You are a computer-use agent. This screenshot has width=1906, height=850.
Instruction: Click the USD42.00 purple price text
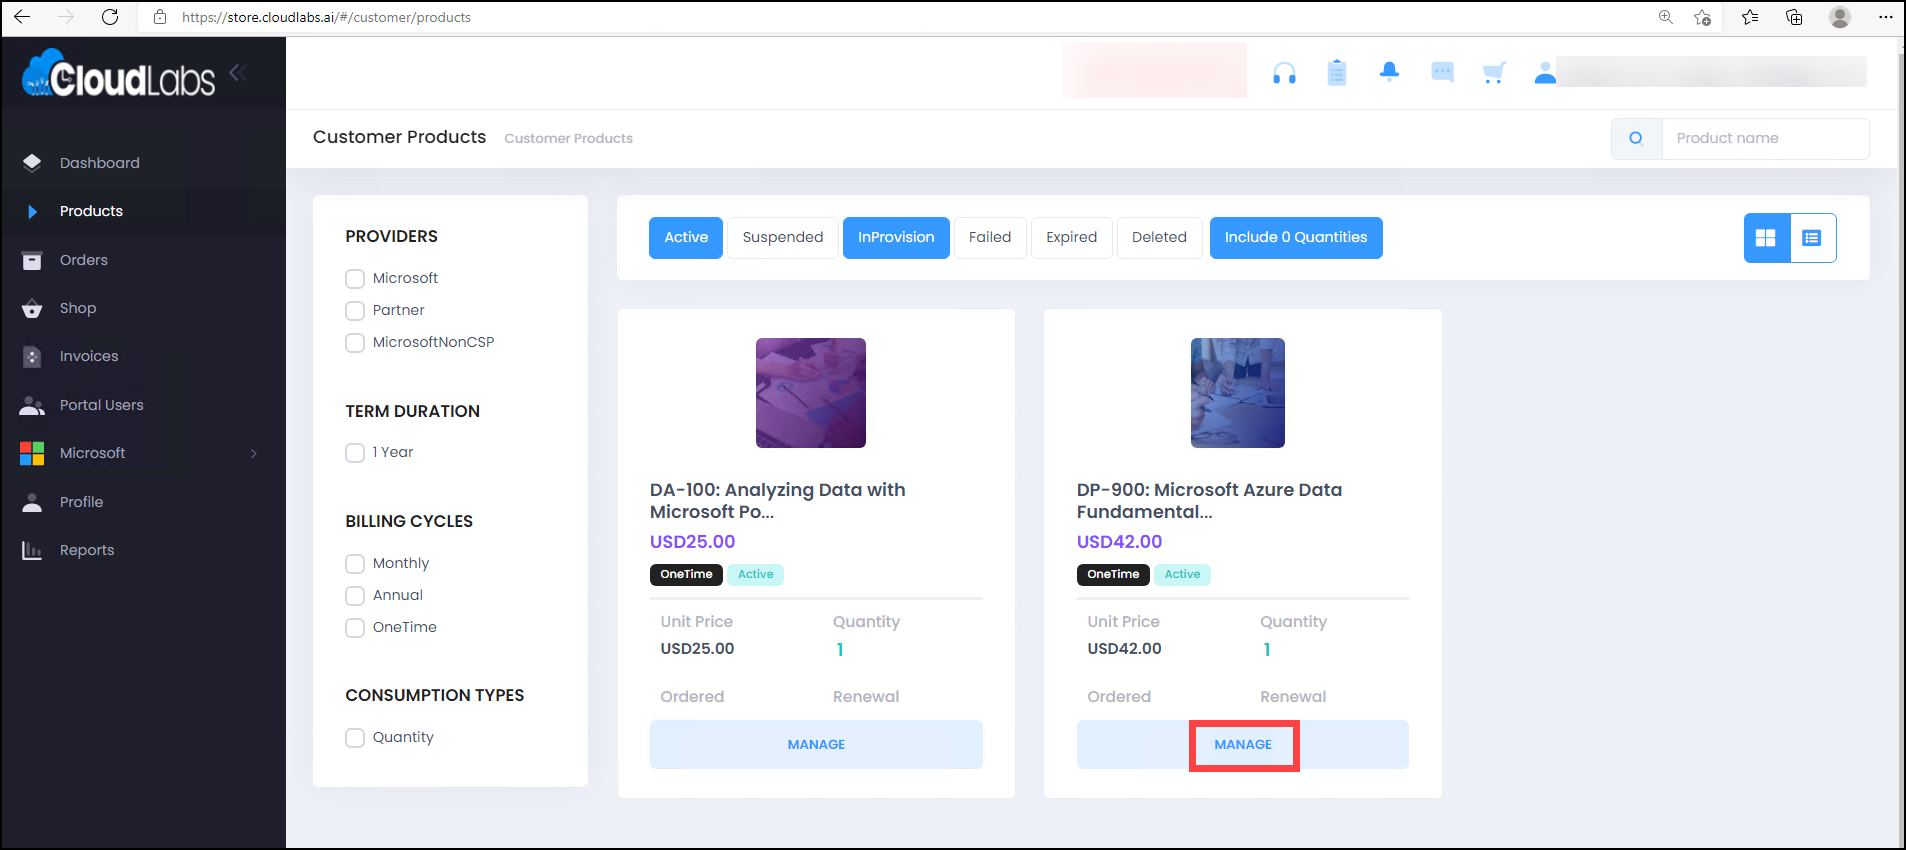(x=1119, y=542)
